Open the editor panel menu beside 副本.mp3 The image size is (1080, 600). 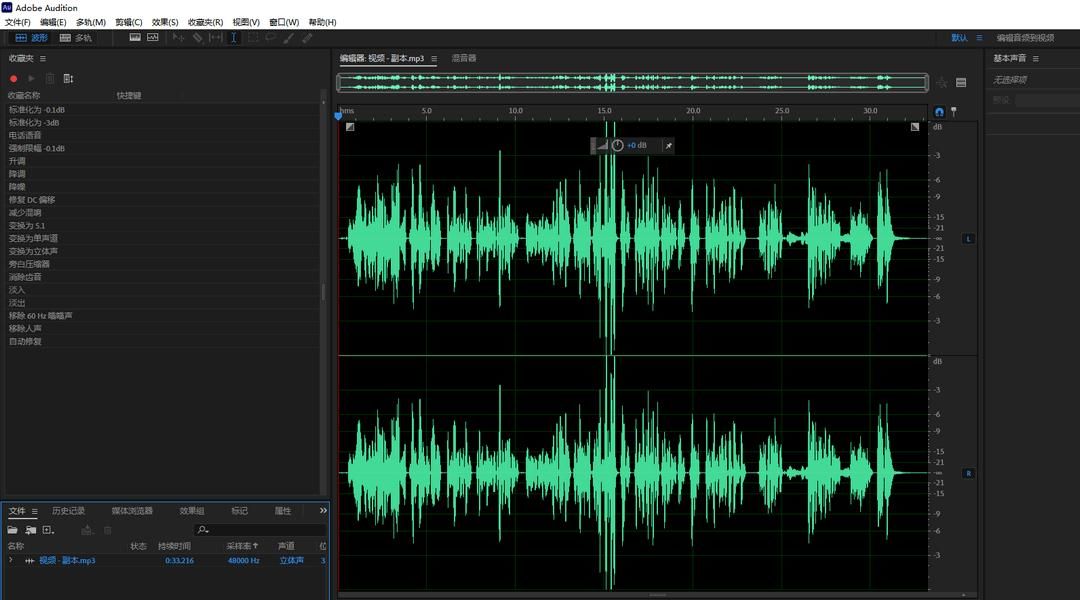tap(434, 59)
